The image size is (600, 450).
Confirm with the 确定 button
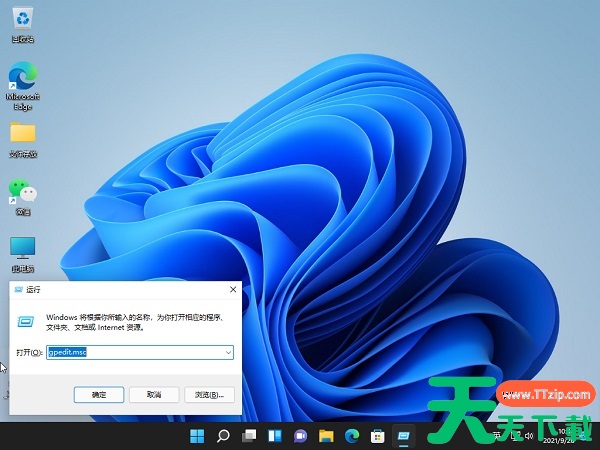pyautogui.click(x=99, y=395)
